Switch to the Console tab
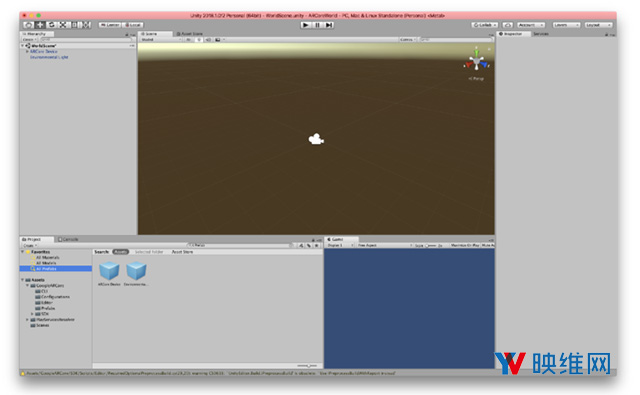Image resolution: width=640 pixels, height=395 pixels. point(68,239)
